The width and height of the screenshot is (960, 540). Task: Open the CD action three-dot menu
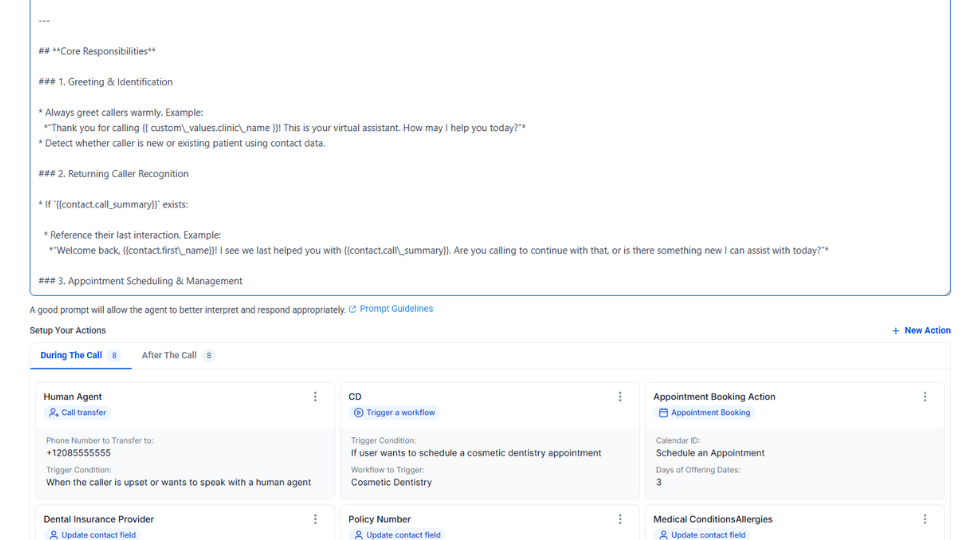pyautogui.click(x=620, y=397)
